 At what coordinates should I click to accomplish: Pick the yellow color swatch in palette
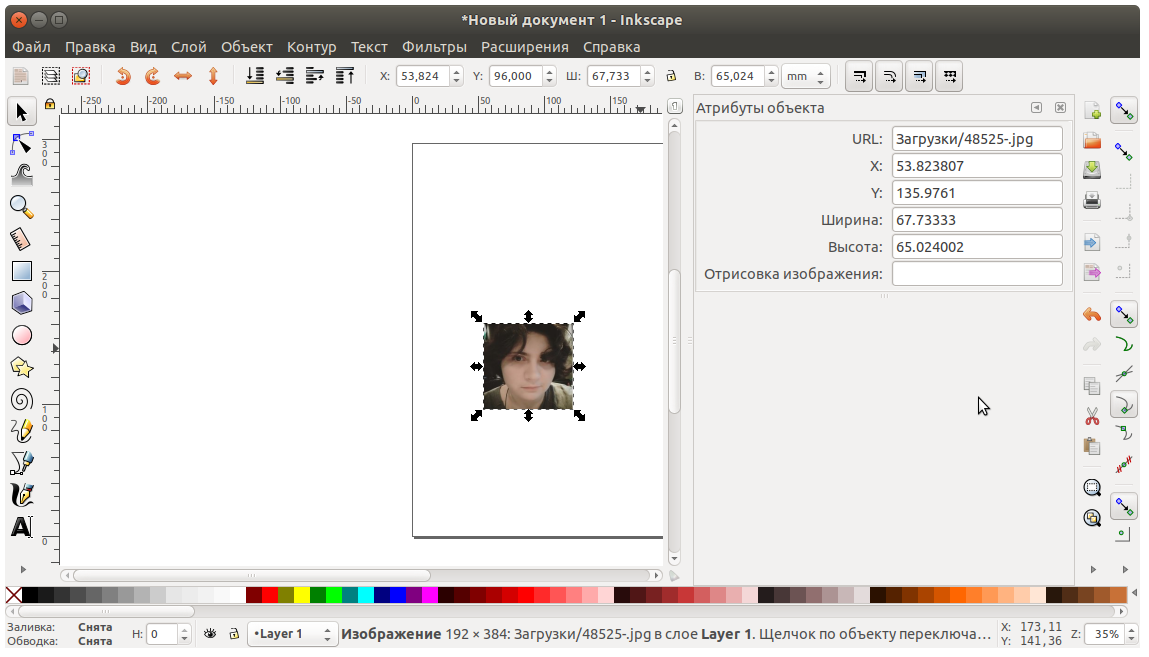pos(302,596)
